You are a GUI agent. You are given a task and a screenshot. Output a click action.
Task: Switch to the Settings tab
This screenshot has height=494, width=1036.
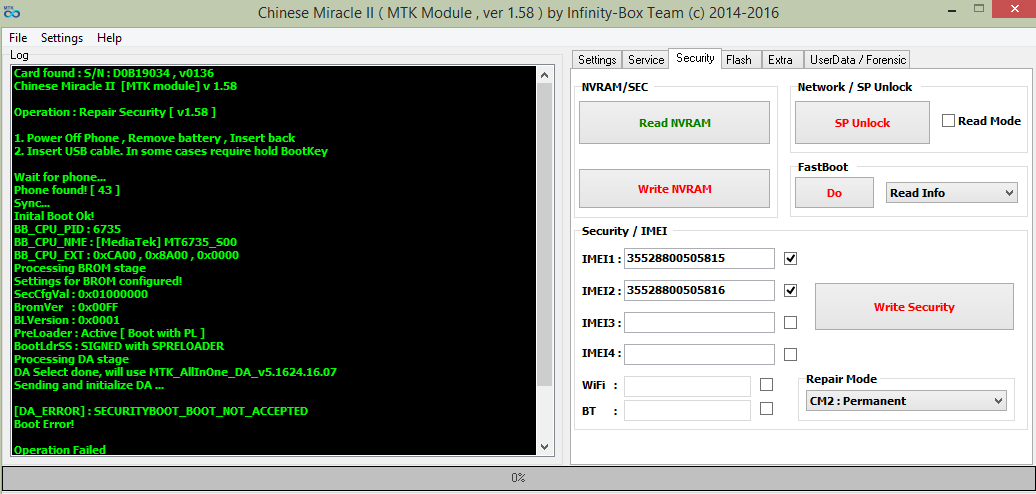[x=597, y=59]
